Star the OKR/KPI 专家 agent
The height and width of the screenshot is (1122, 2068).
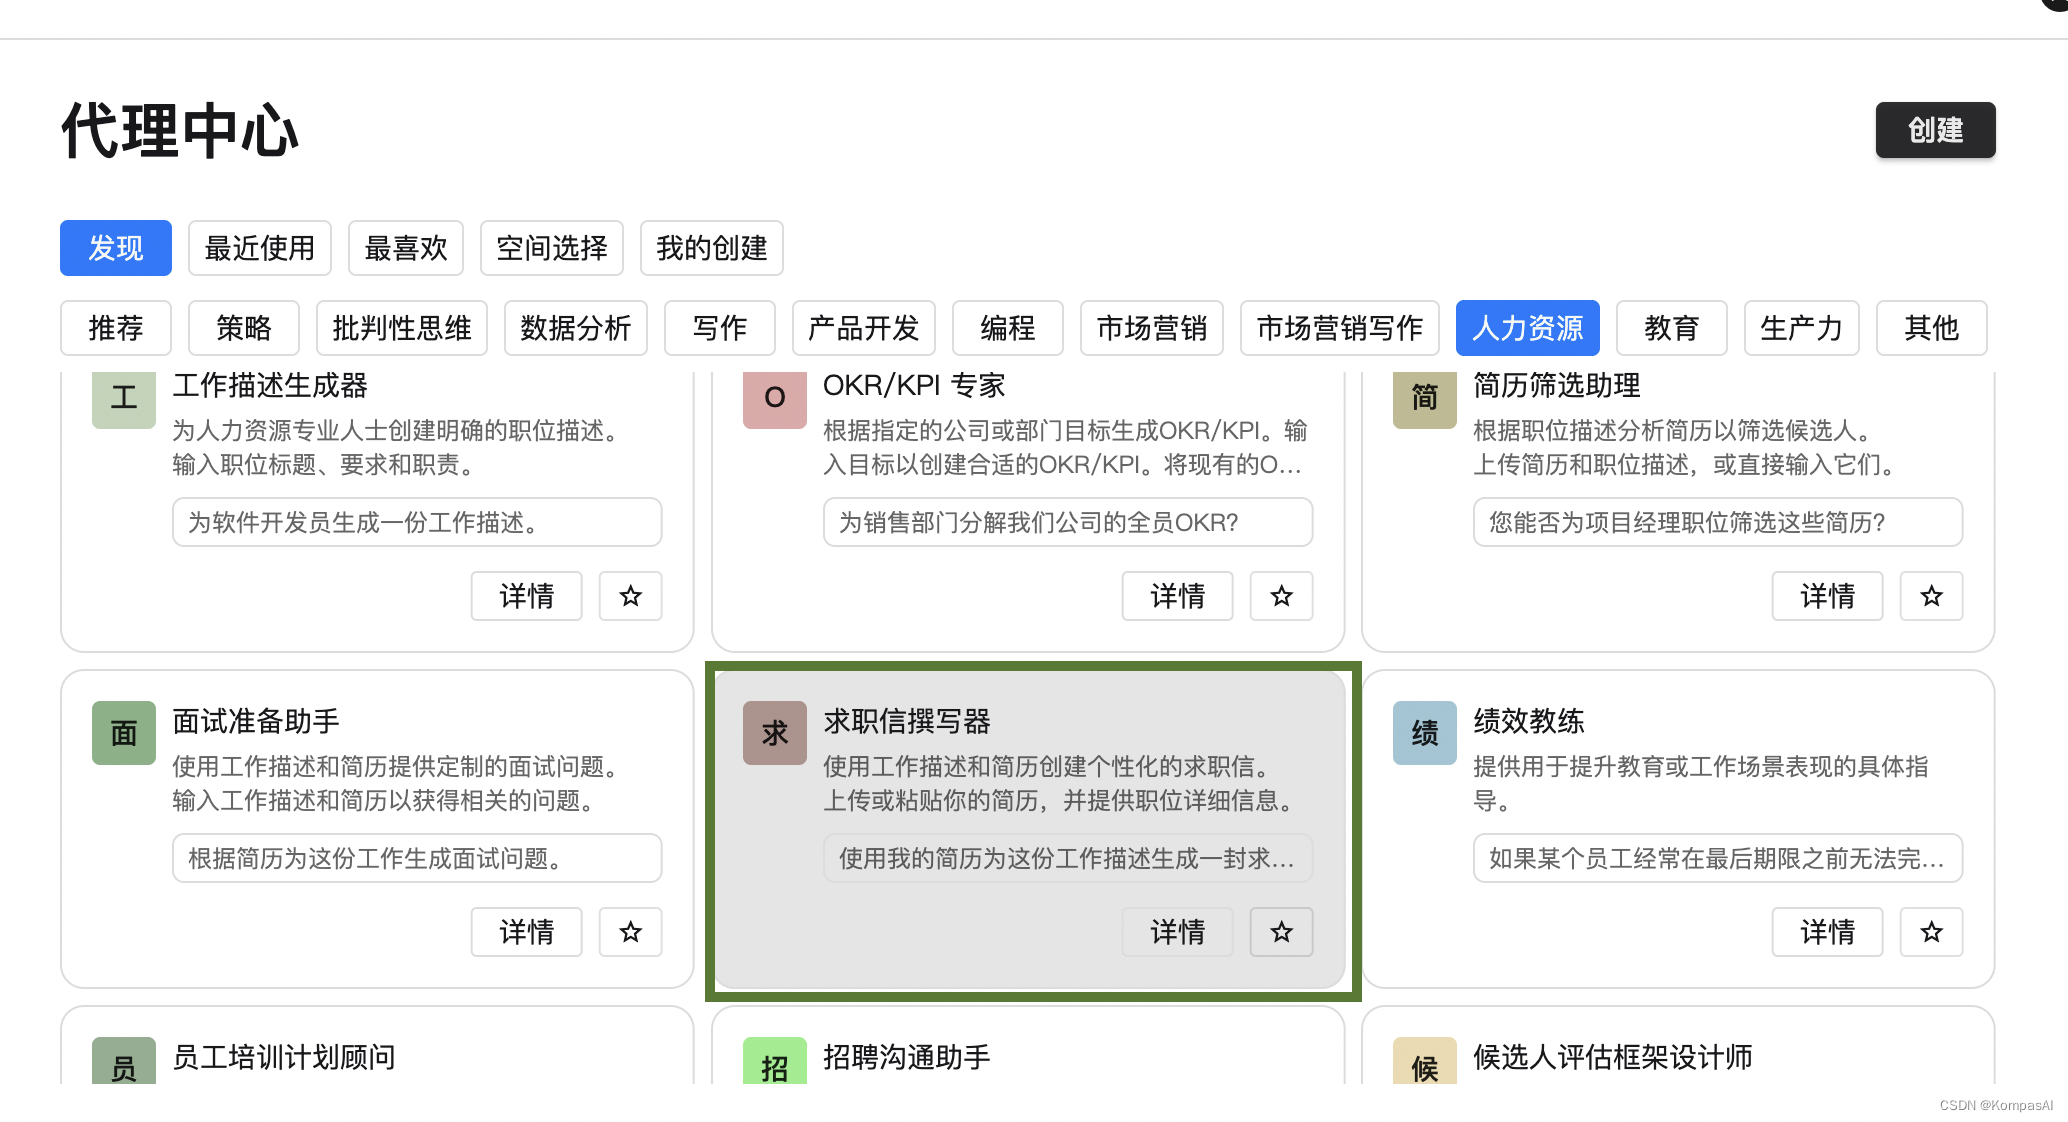[1281, 596]
